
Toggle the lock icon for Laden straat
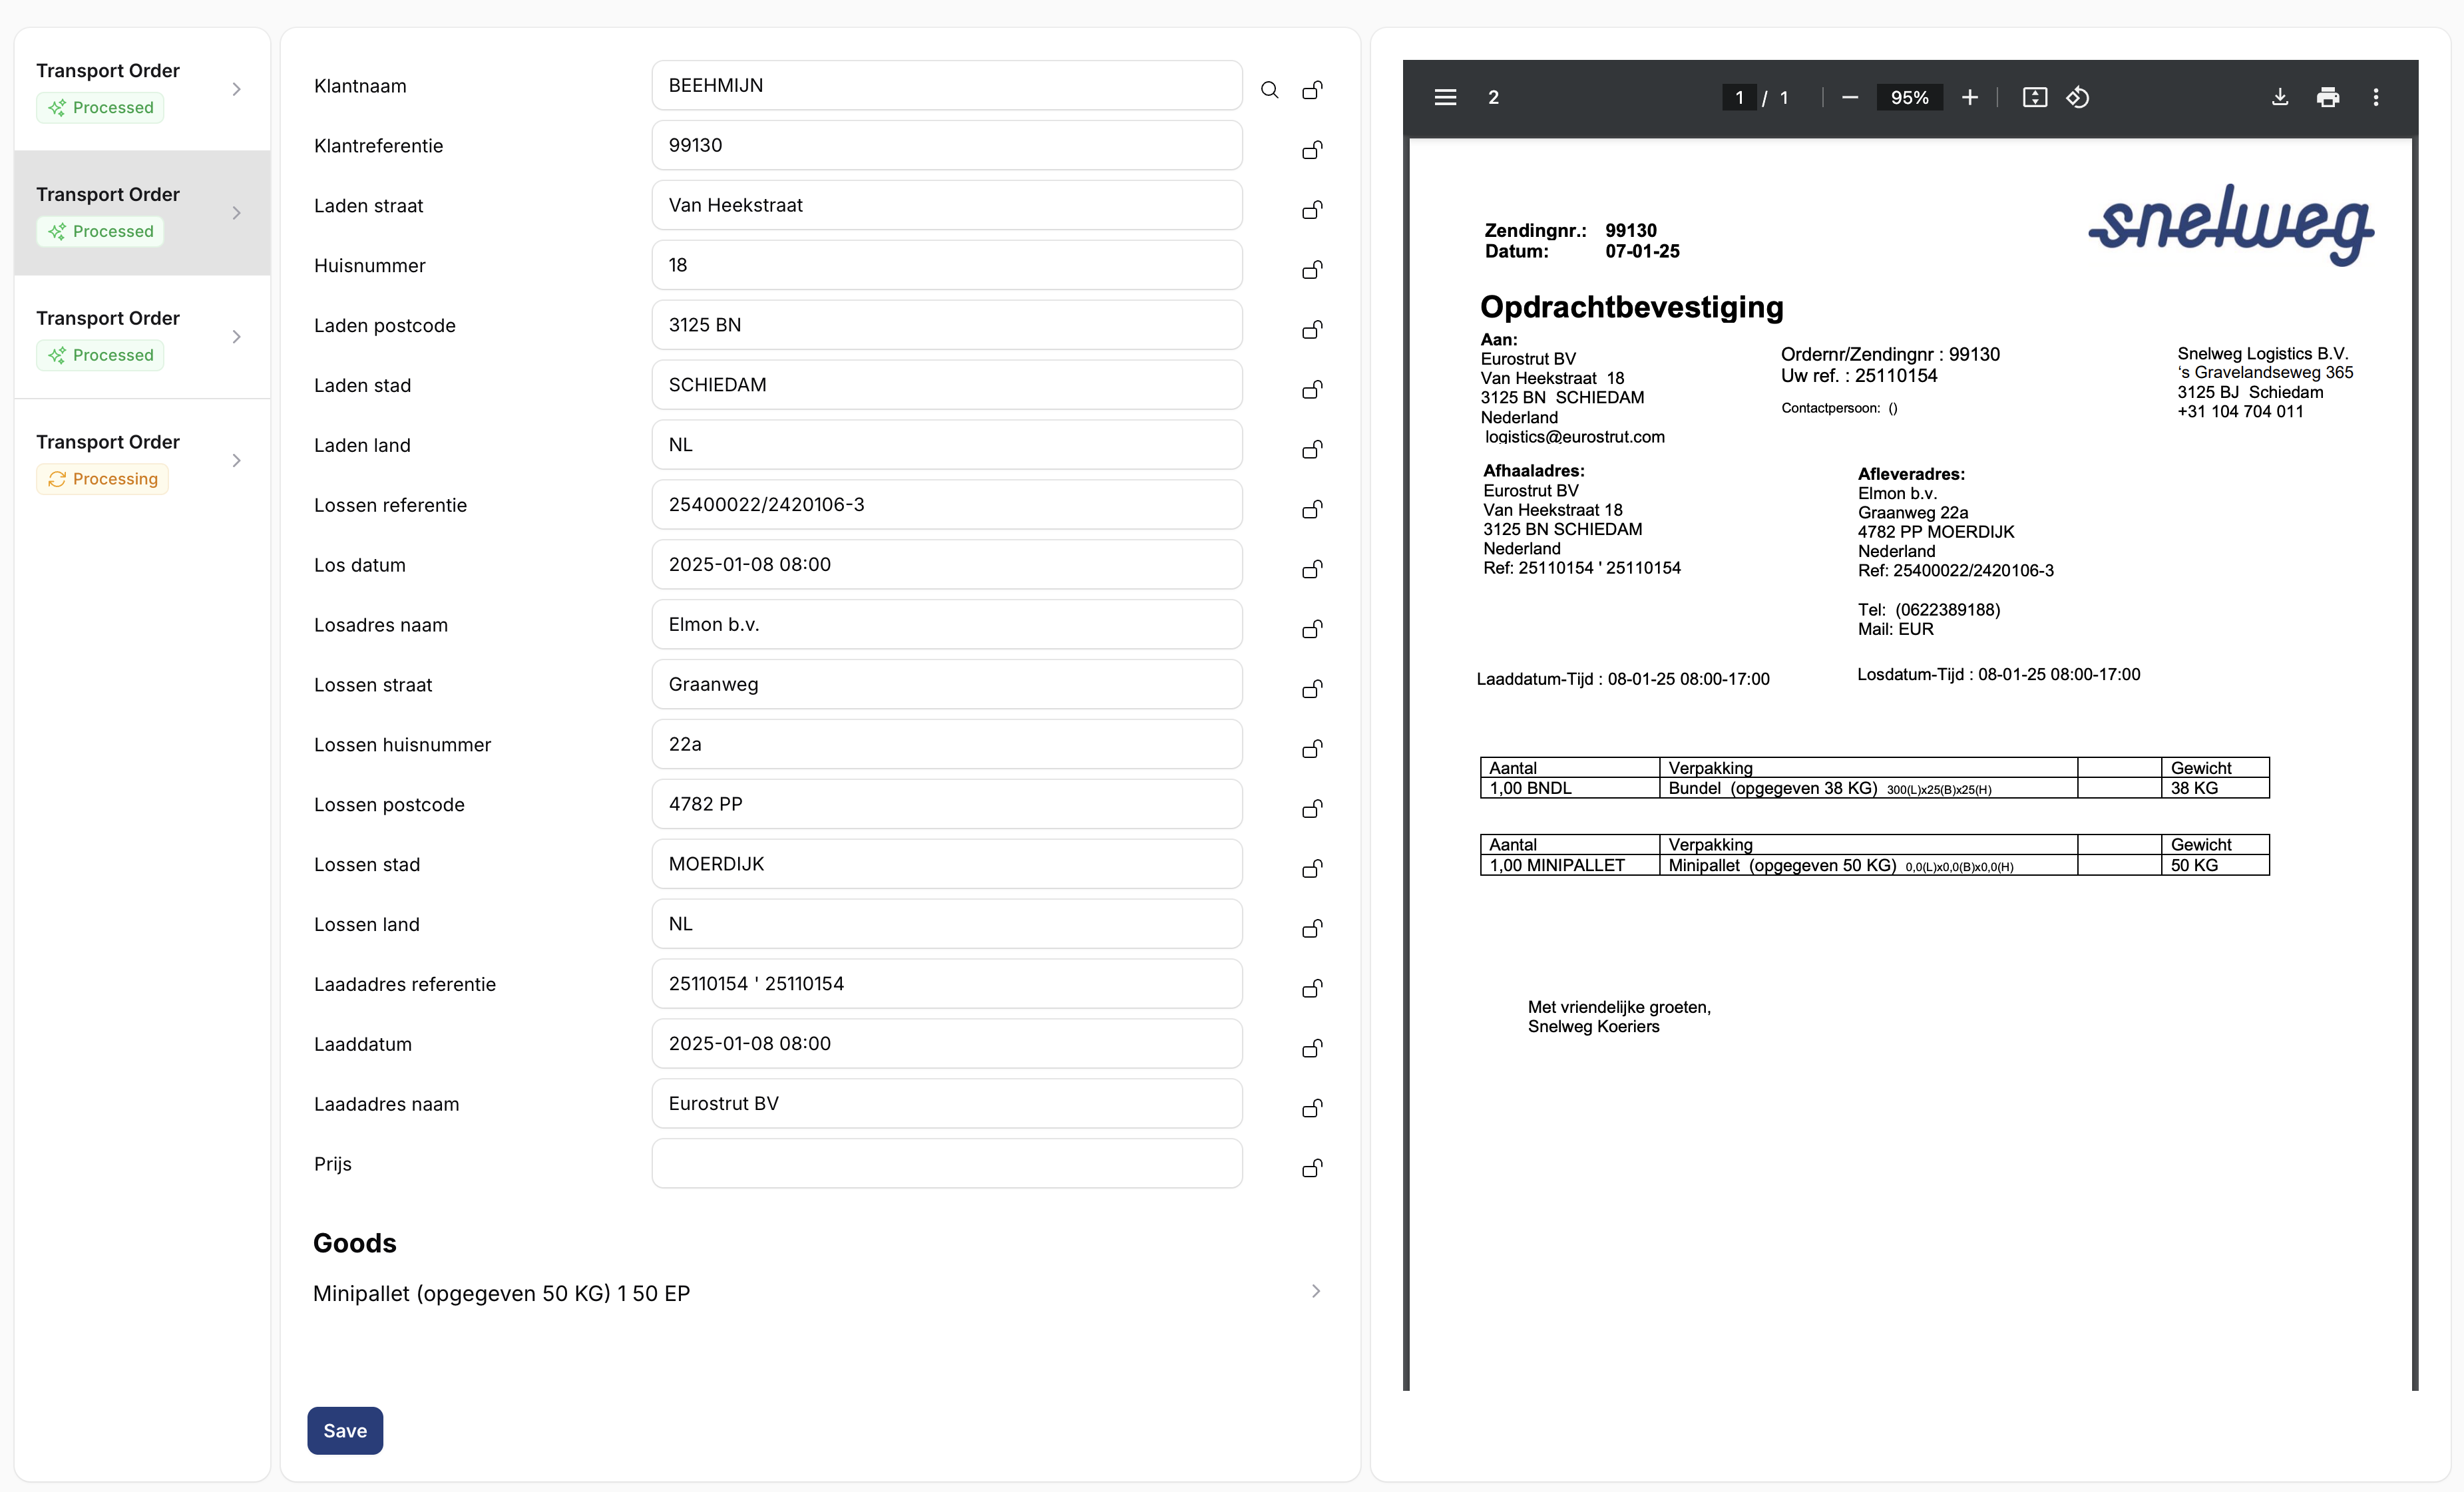(1312, 210)
